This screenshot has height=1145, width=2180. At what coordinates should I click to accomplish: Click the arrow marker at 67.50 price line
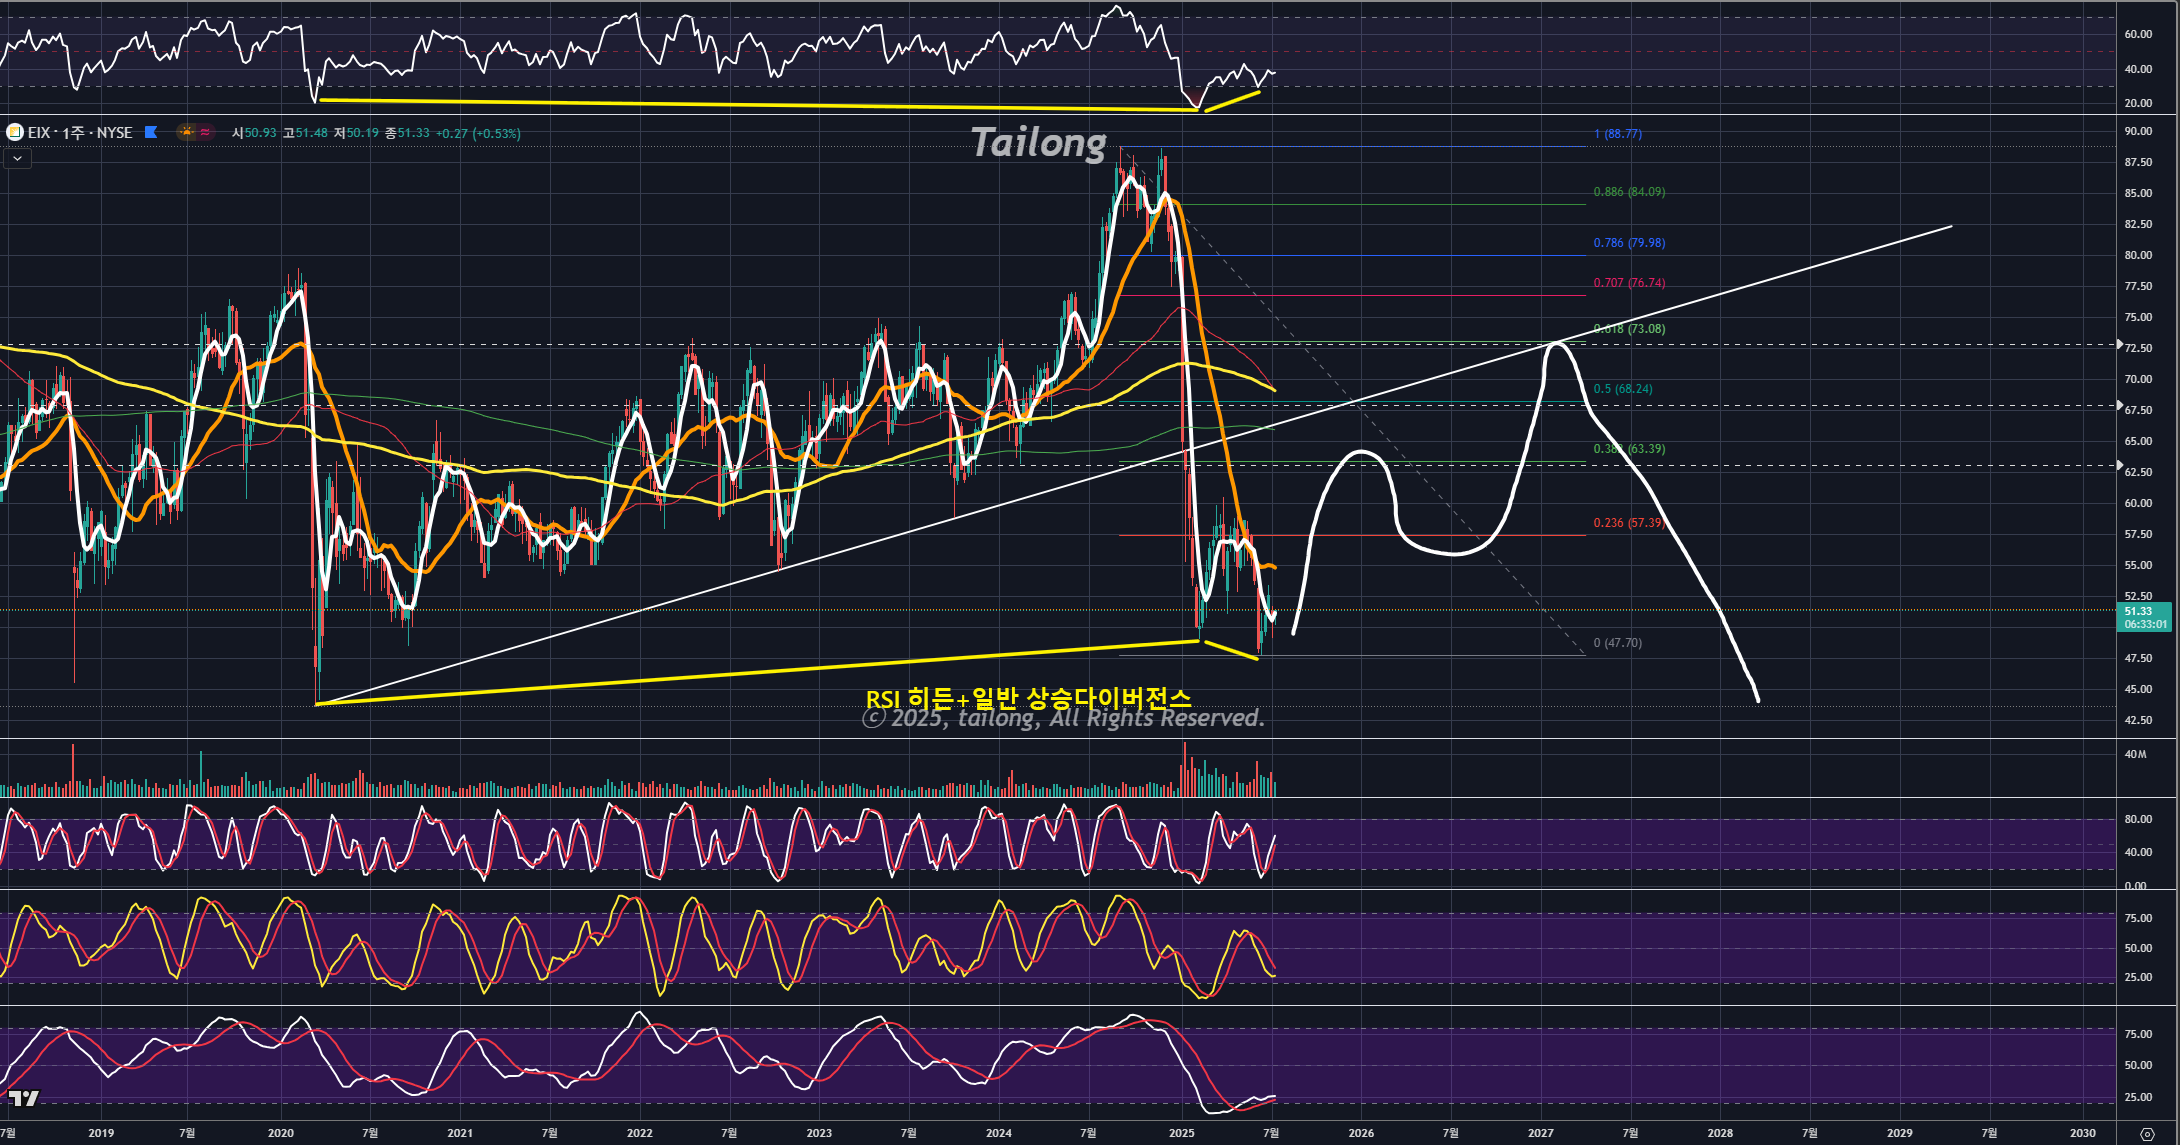pyautogui.click(x=2121, y=405)
